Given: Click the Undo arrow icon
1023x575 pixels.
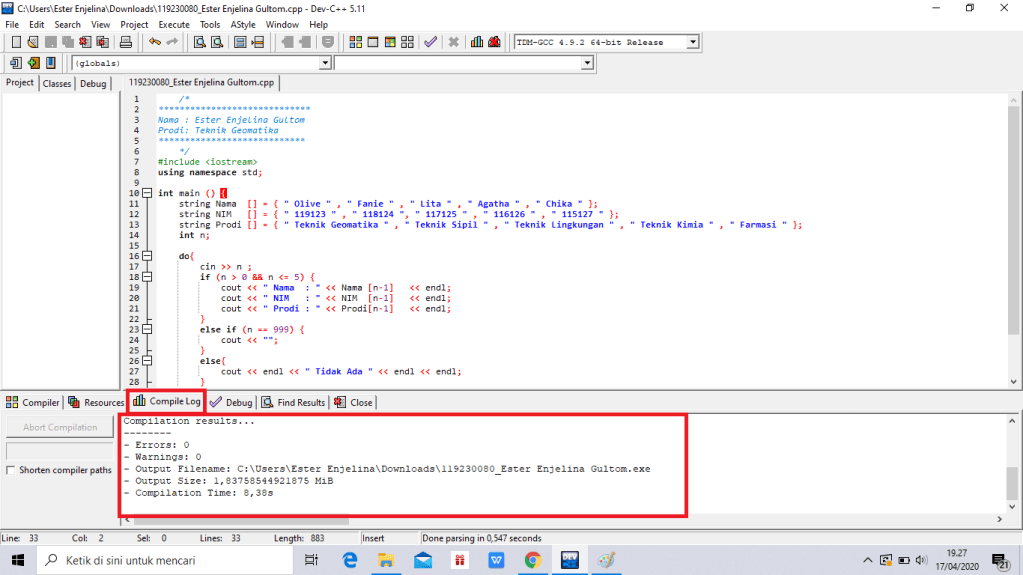Looking at the screenshot, I should coord(154,42).
